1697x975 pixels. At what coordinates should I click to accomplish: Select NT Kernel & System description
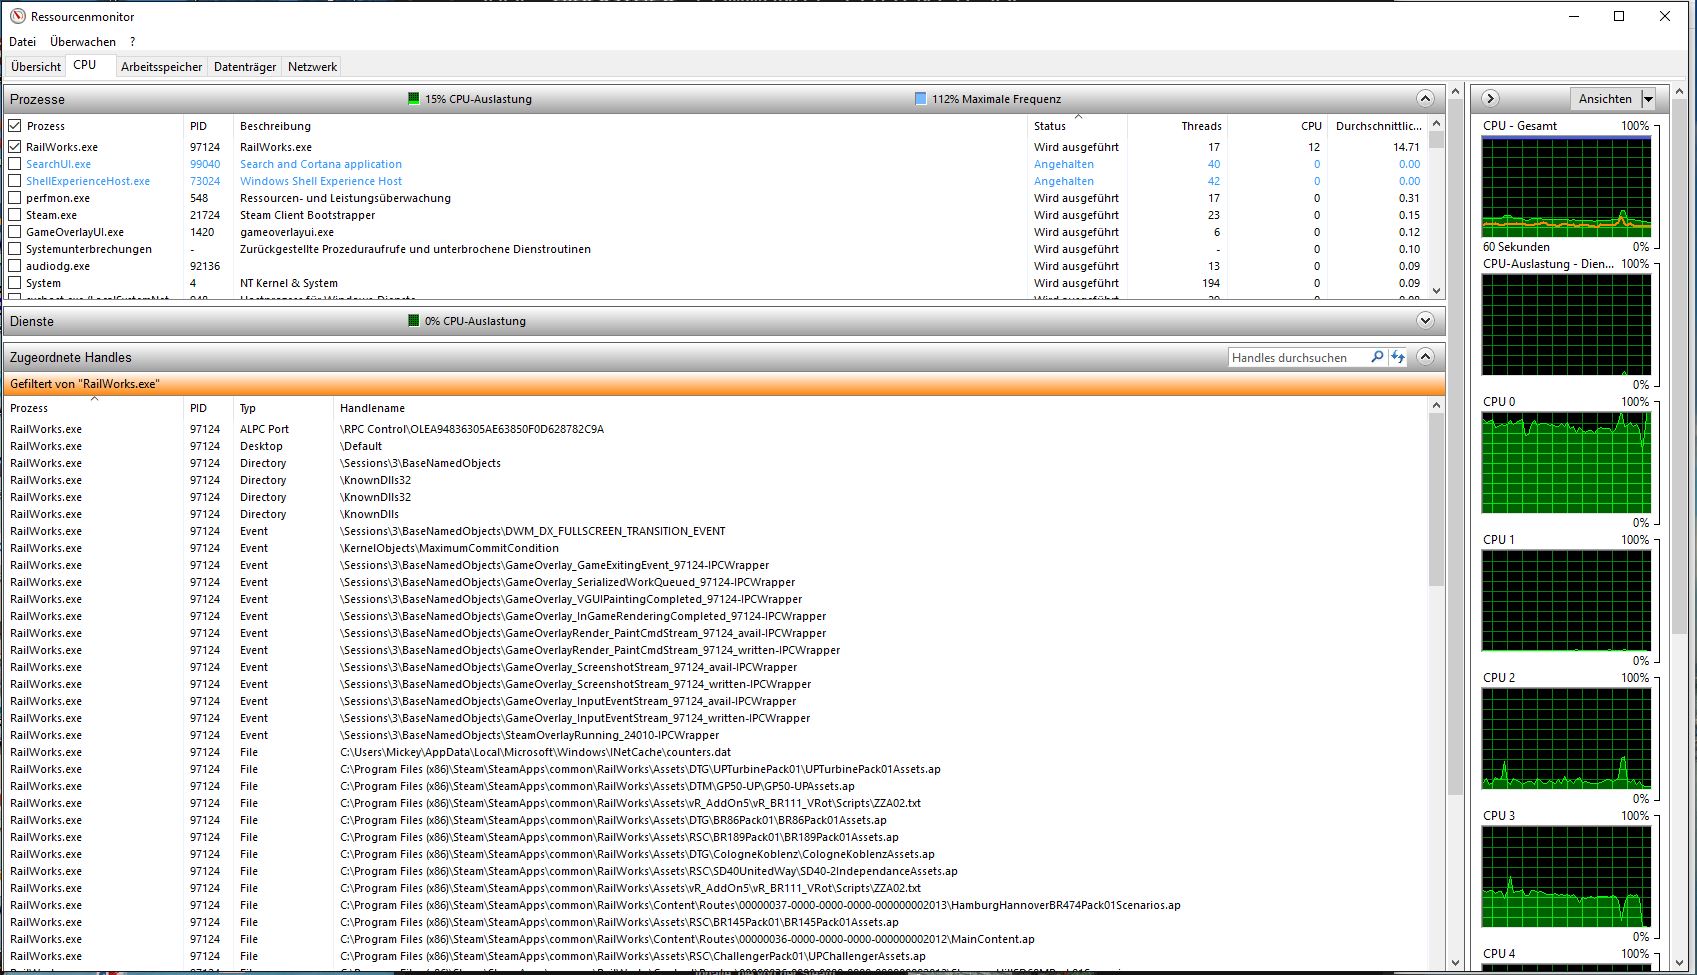289,283
